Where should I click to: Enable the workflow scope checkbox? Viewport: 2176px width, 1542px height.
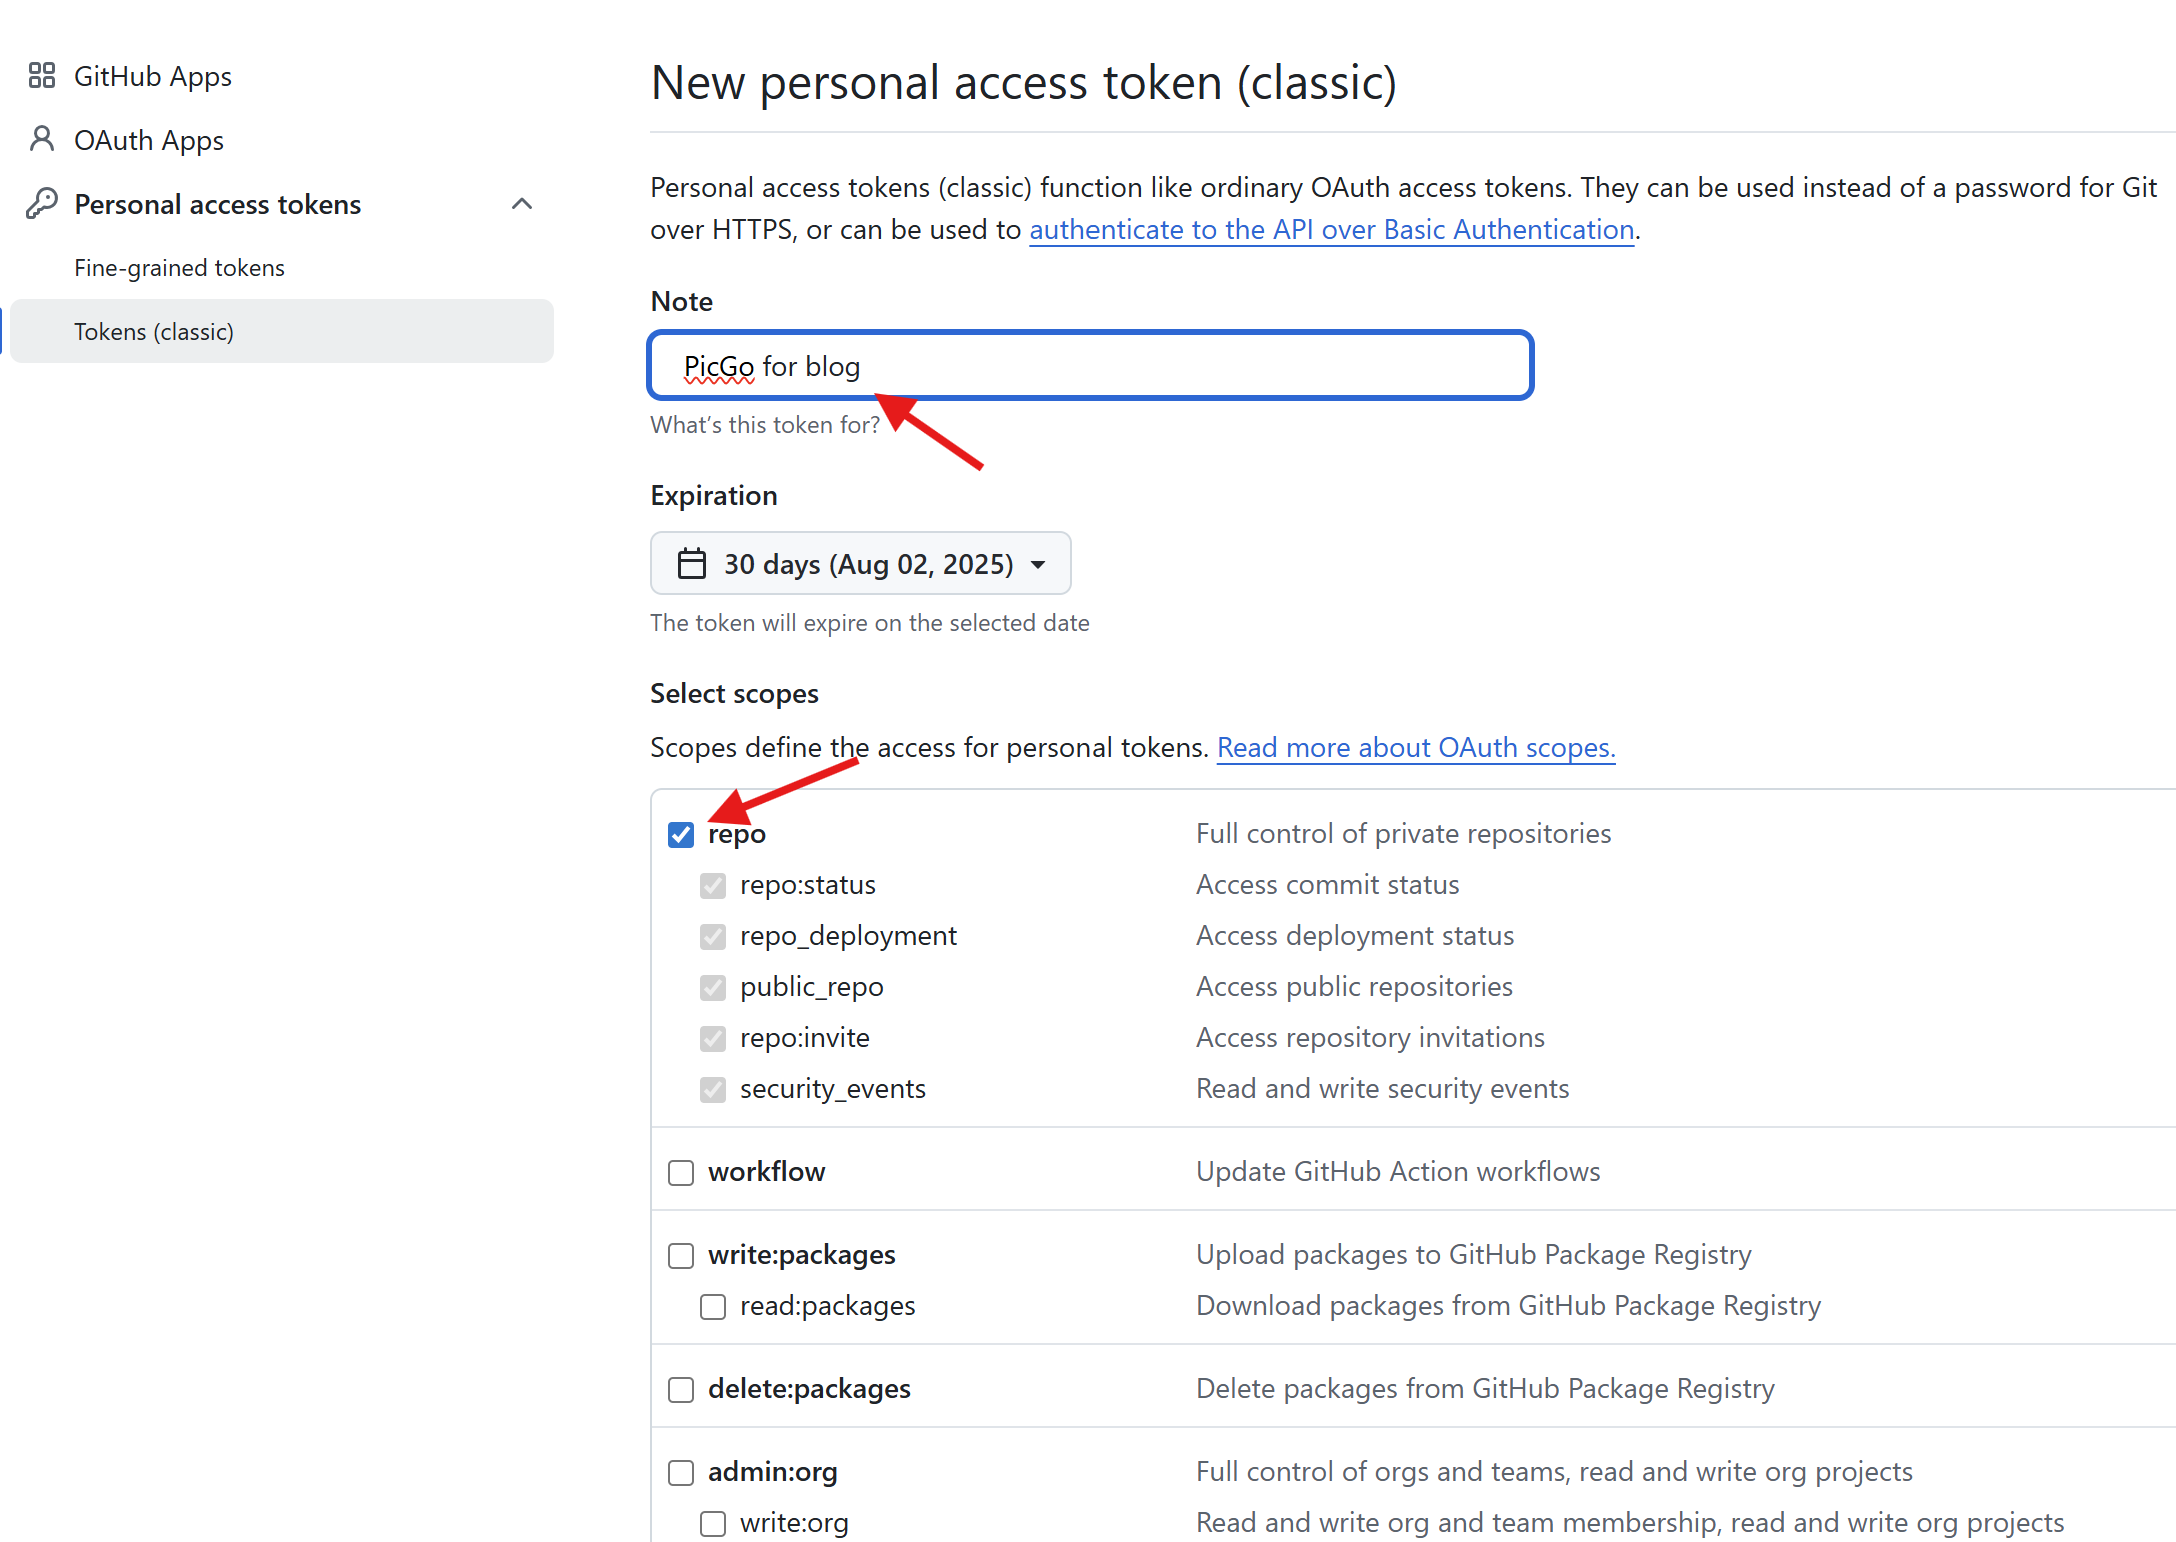click(x=681, y=1172)
